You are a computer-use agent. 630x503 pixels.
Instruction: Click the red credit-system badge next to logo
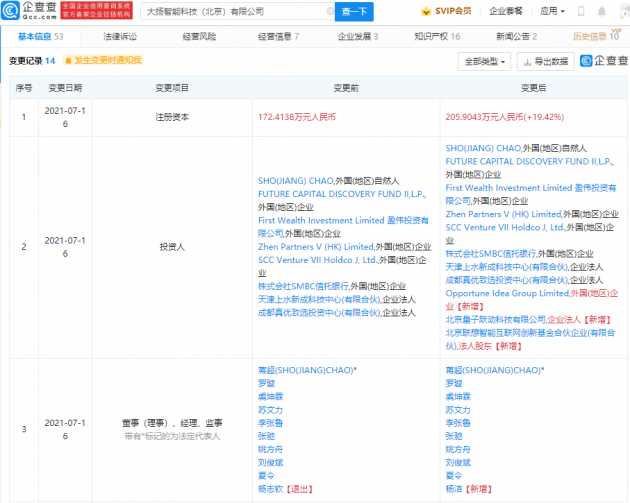tap(96, 10)
